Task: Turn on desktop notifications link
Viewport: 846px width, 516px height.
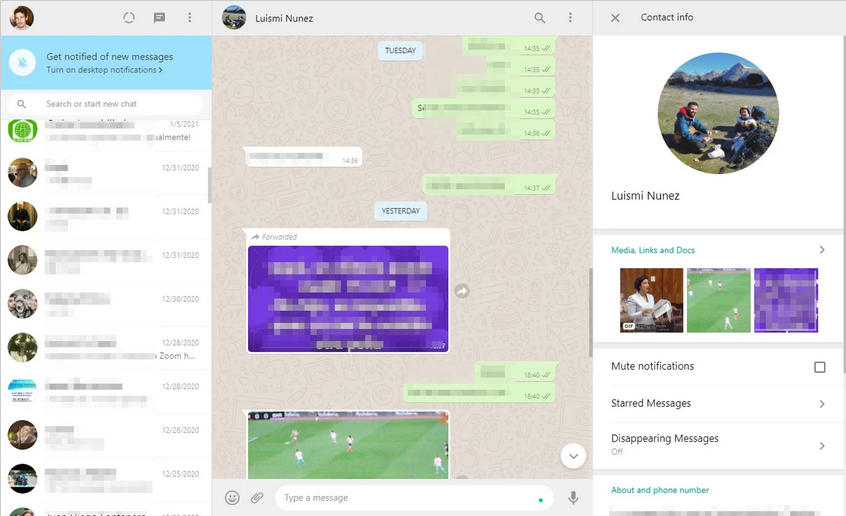Action: (x=104, y=70)
